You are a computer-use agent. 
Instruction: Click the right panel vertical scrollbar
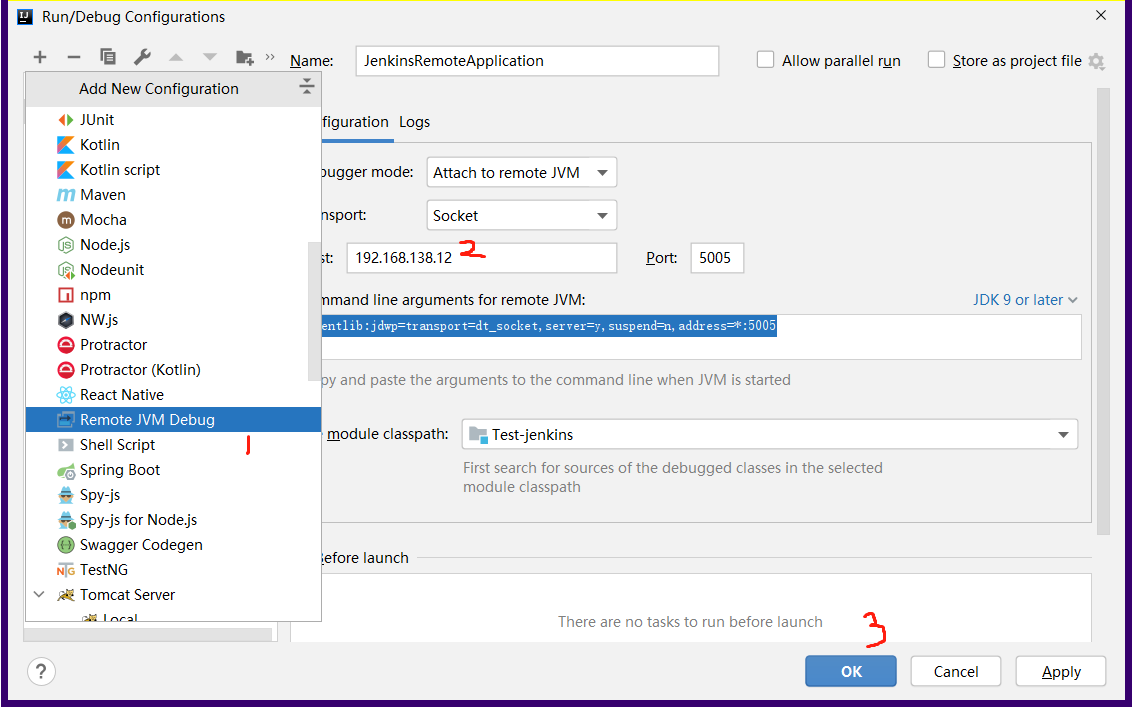point(1103,311)
